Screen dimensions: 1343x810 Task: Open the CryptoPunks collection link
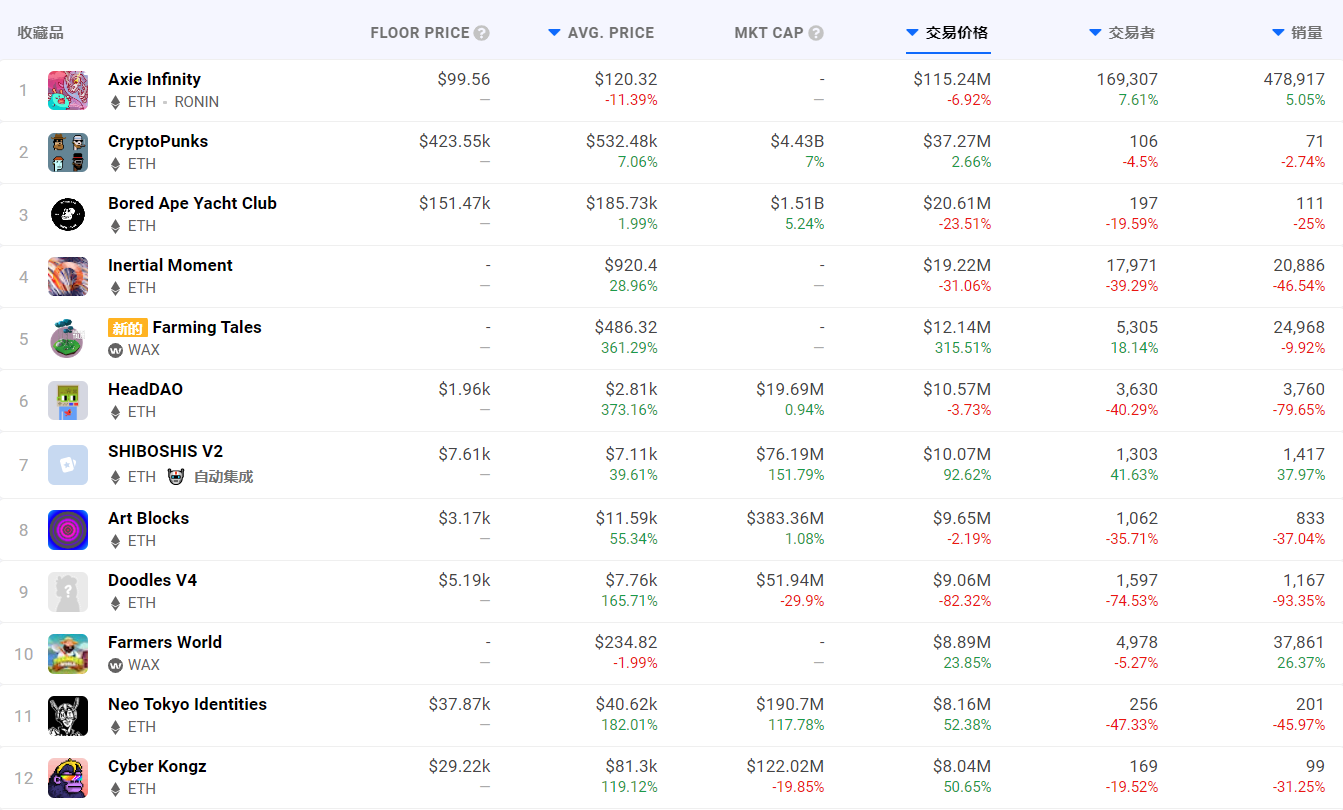[x=158, y=141]
